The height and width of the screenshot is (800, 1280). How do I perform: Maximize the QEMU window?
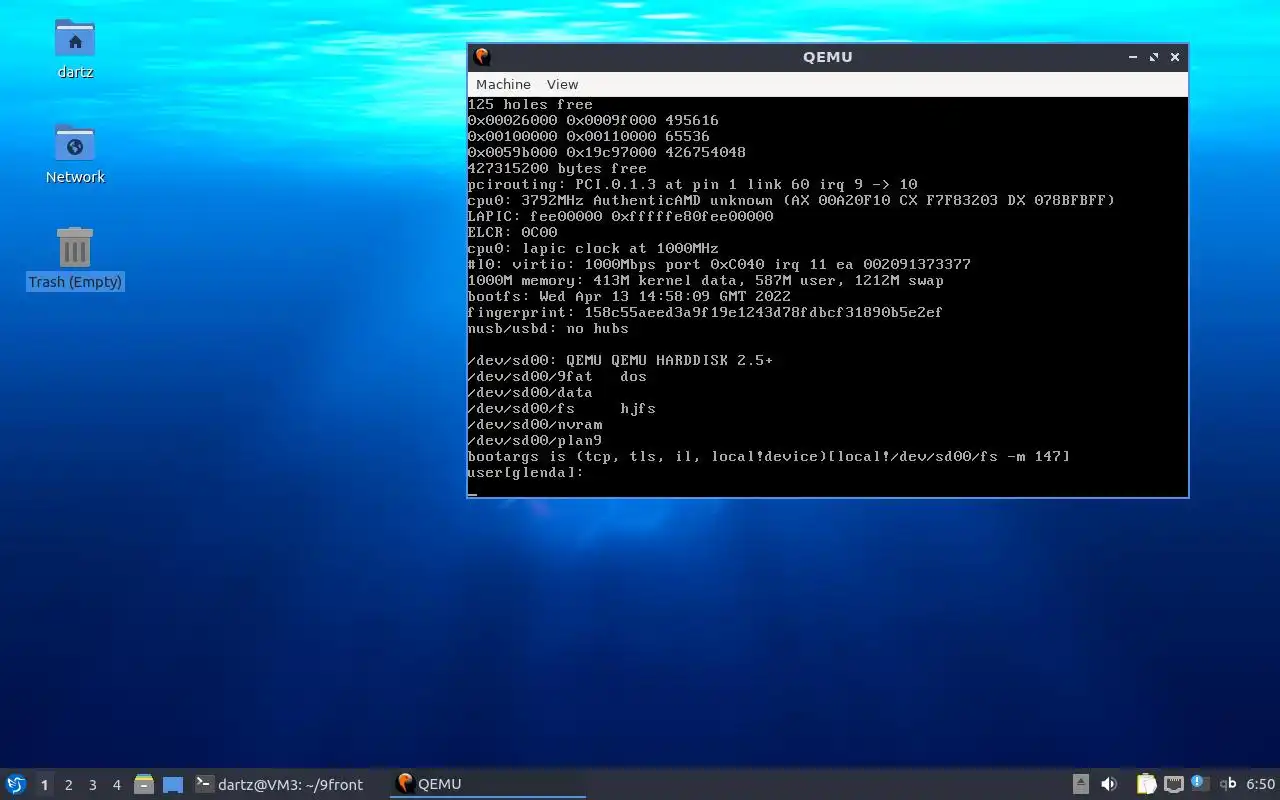1154,57
